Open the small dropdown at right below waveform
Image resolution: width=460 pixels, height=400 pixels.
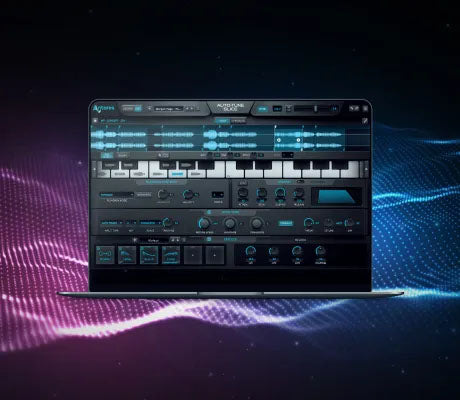point(288,155)
